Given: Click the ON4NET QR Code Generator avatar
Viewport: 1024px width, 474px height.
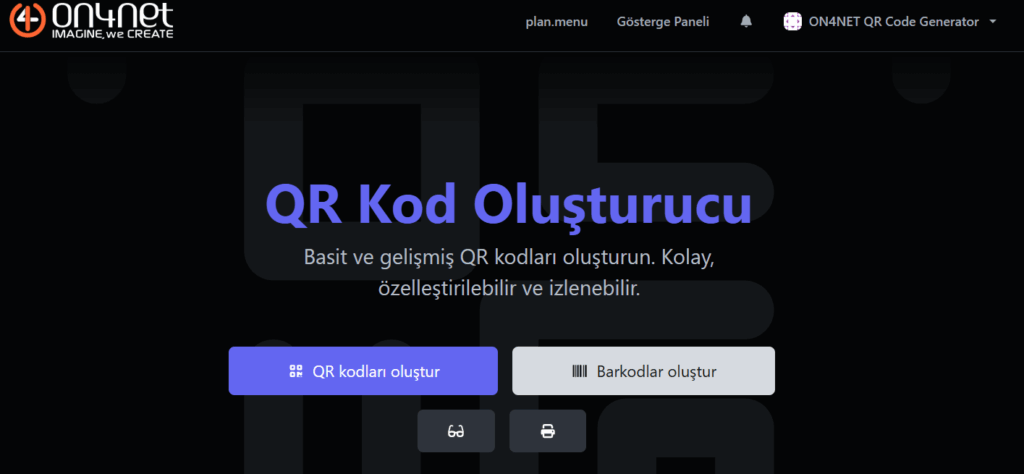Looking at the screenshot, I should (792, 22).
